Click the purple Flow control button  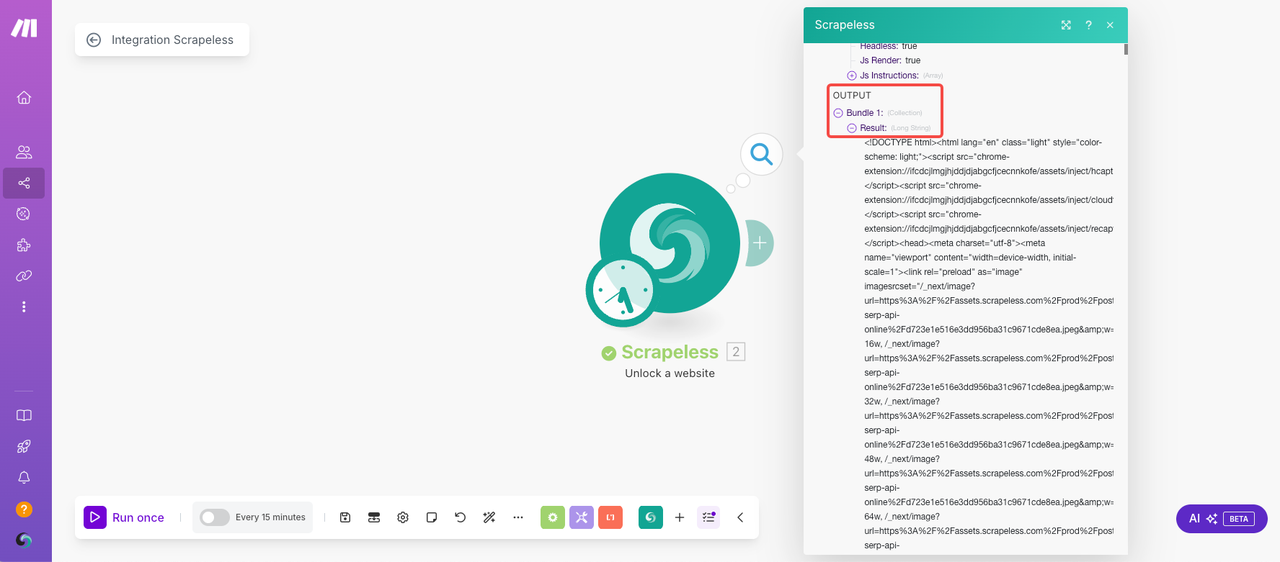pyautogui.click(x=582, y=517)
